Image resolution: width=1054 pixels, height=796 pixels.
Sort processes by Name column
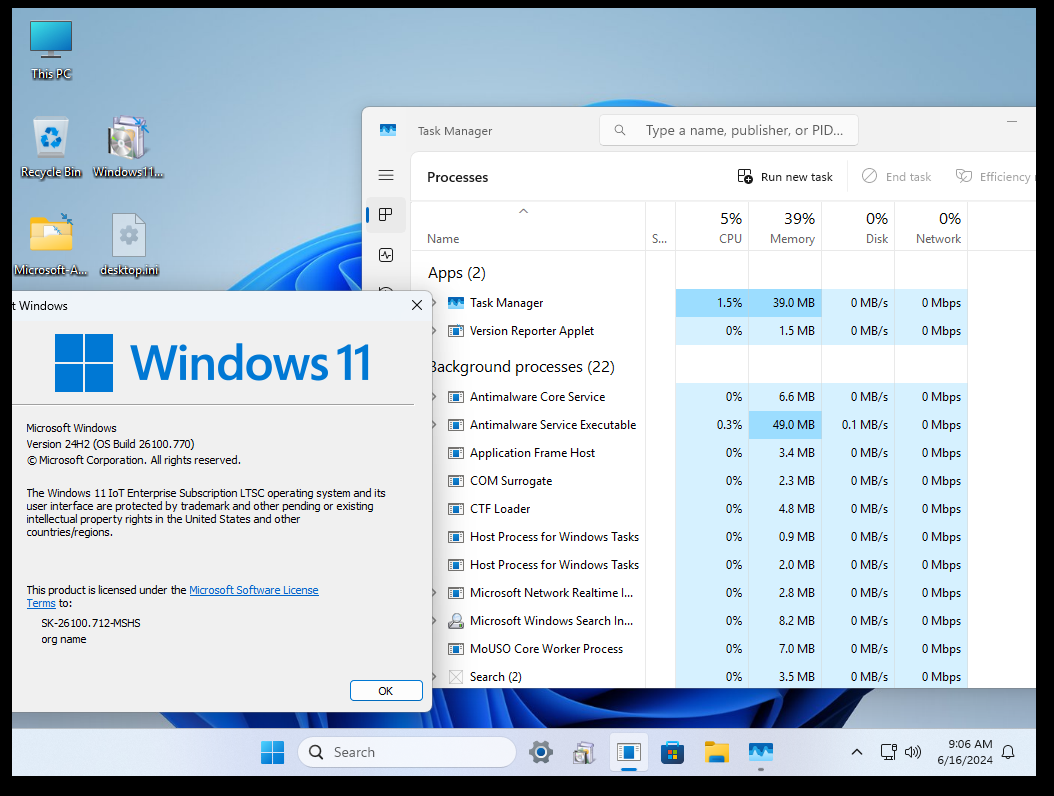(x=443, y=239)
